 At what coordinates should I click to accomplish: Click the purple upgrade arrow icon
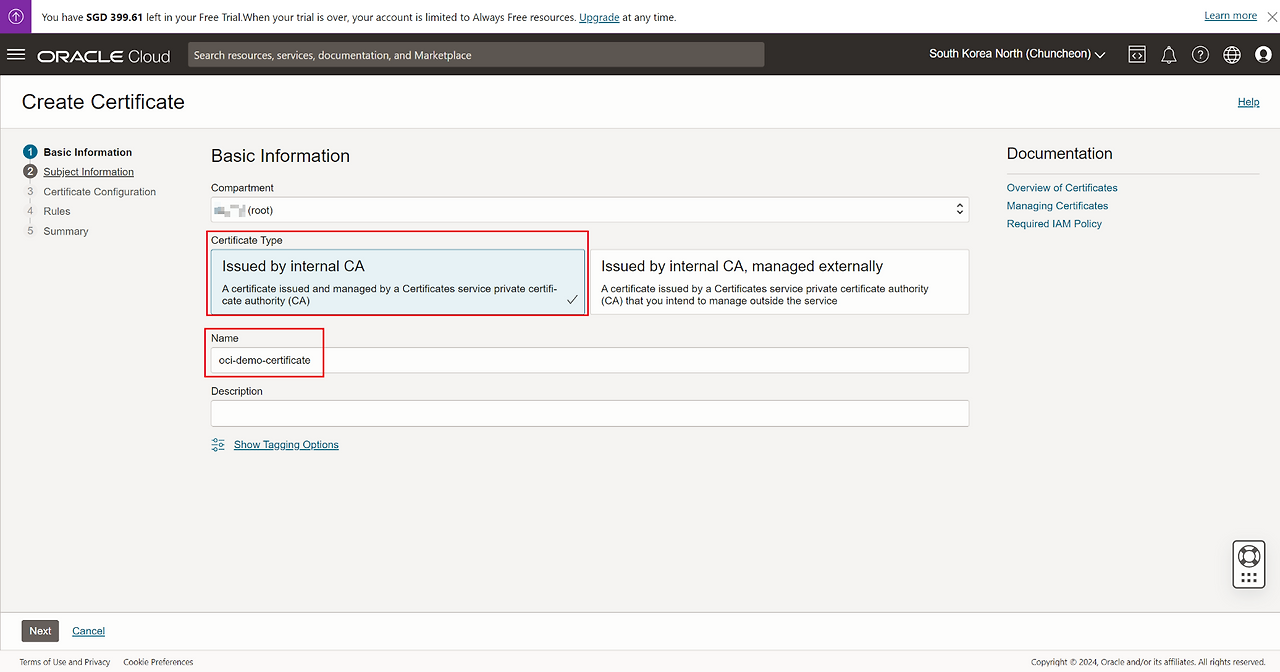16,16
